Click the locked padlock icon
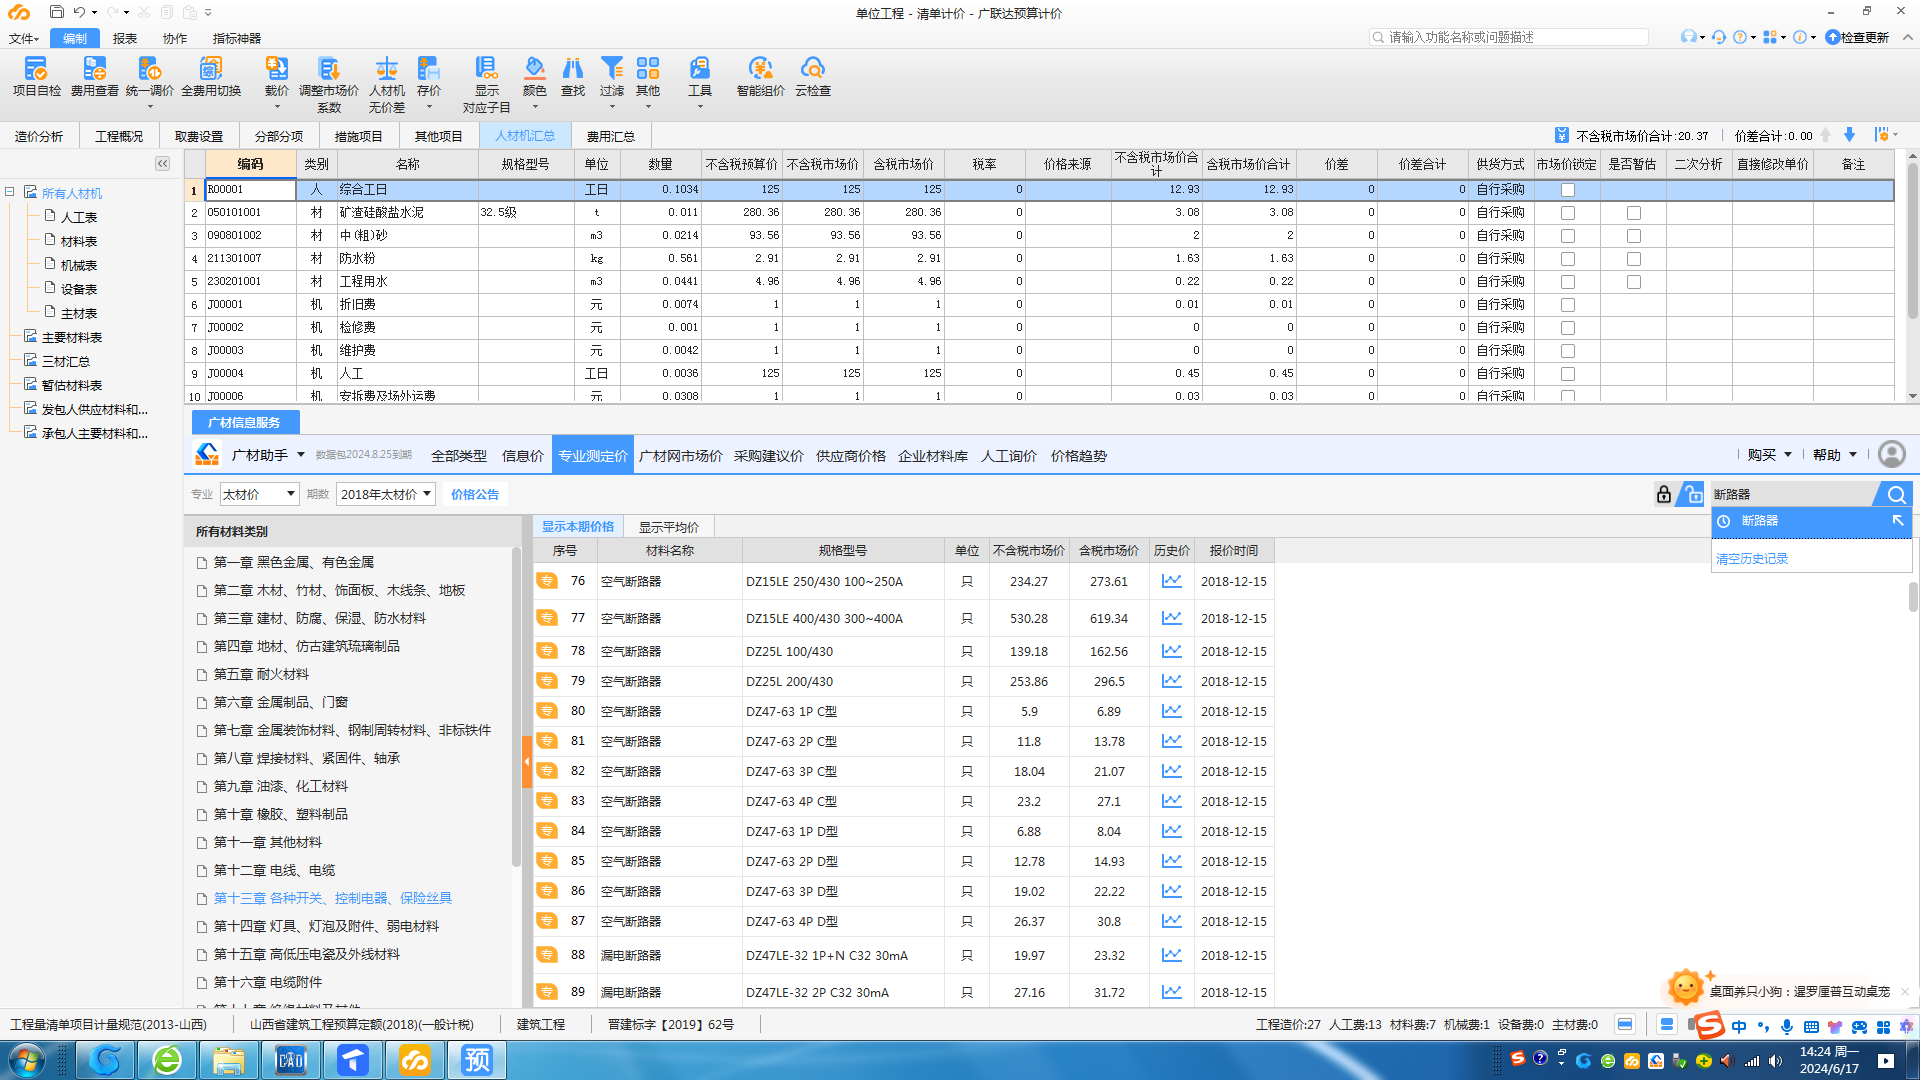The image size is (1920, 1080). point(1664,494)
